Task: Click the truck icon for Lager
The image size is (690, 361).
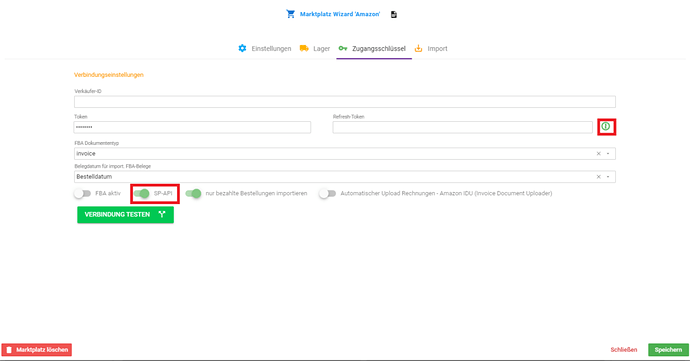Action: tap(304, 48)
